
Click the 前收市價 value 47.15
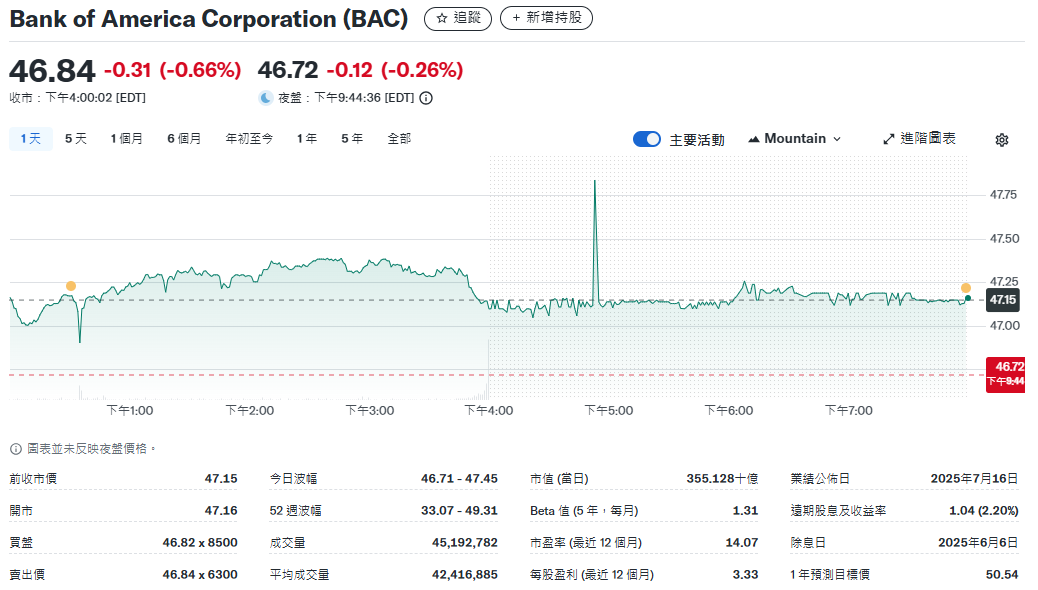(221, 478)
